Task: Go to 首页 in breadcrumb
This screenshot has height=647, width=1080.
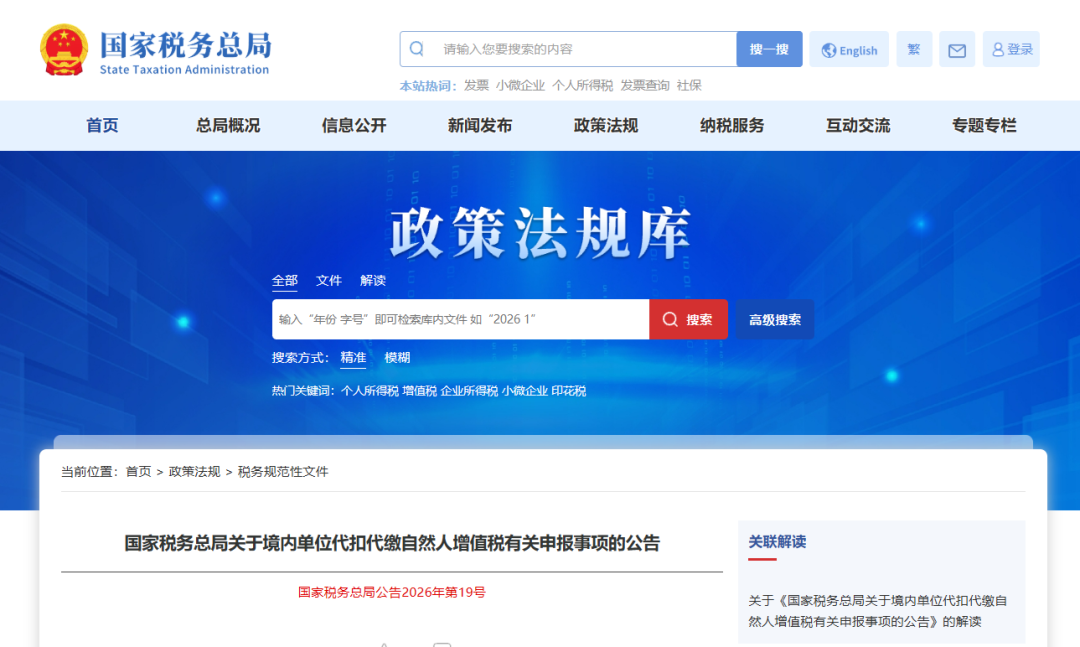Action: click(138, 471)
